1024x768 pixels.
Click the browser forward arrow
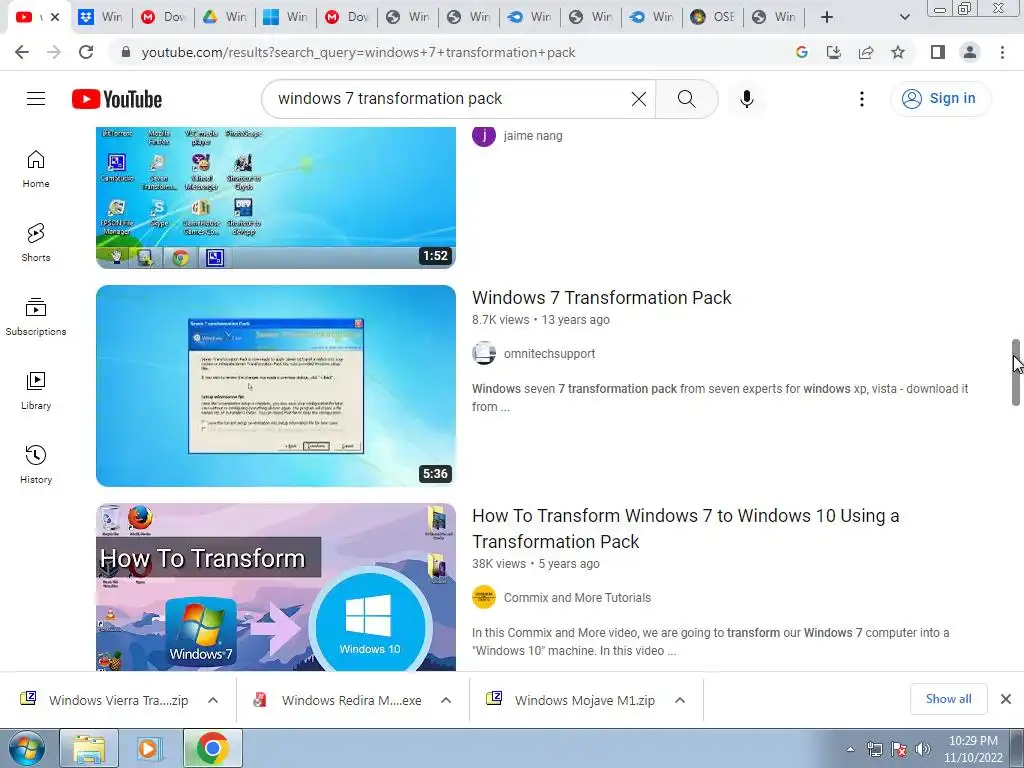coord(54,52)
